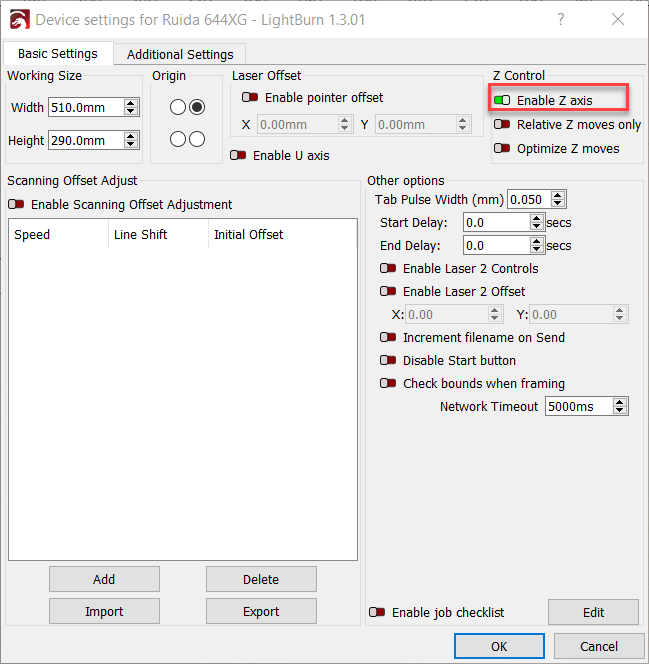
Task: Click the End Delay spinner arrows
Action: (537, 246)
